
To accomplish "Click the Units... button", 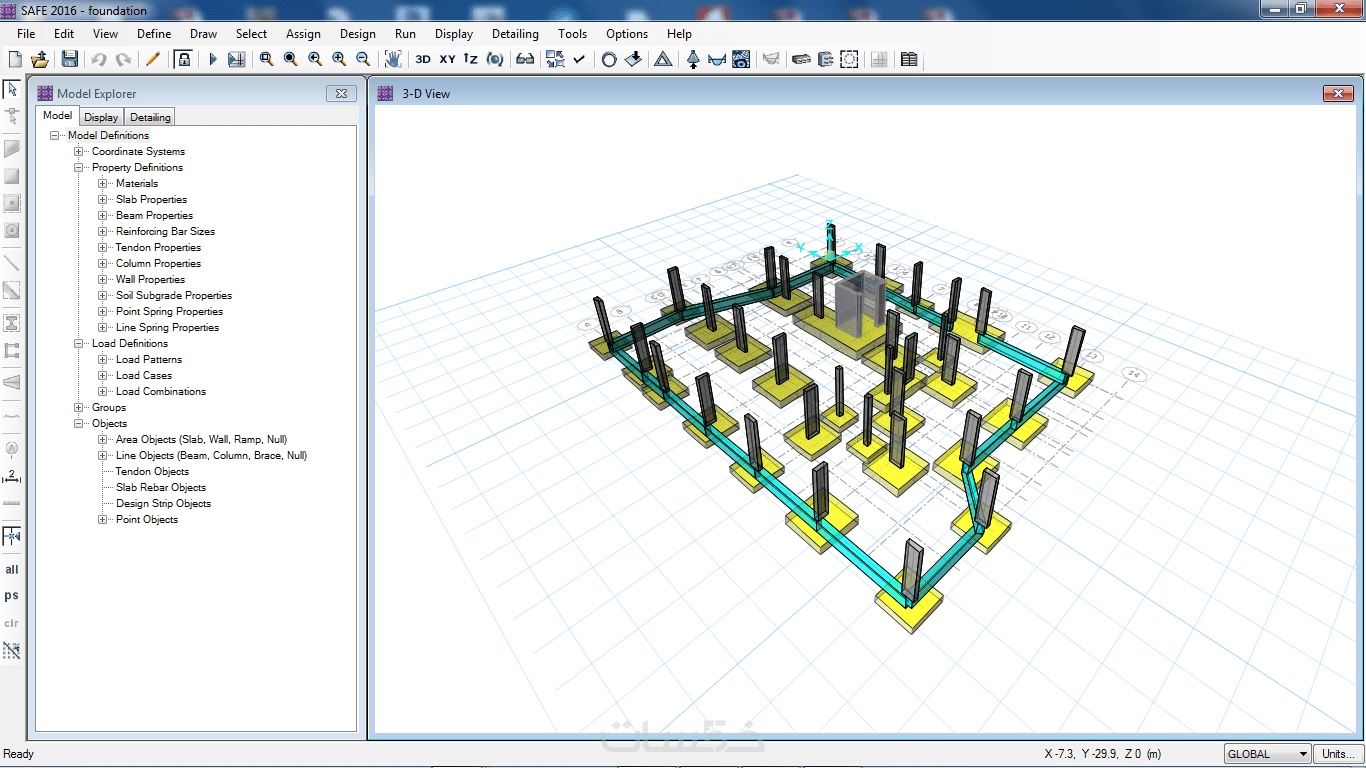I will 1340,754.
